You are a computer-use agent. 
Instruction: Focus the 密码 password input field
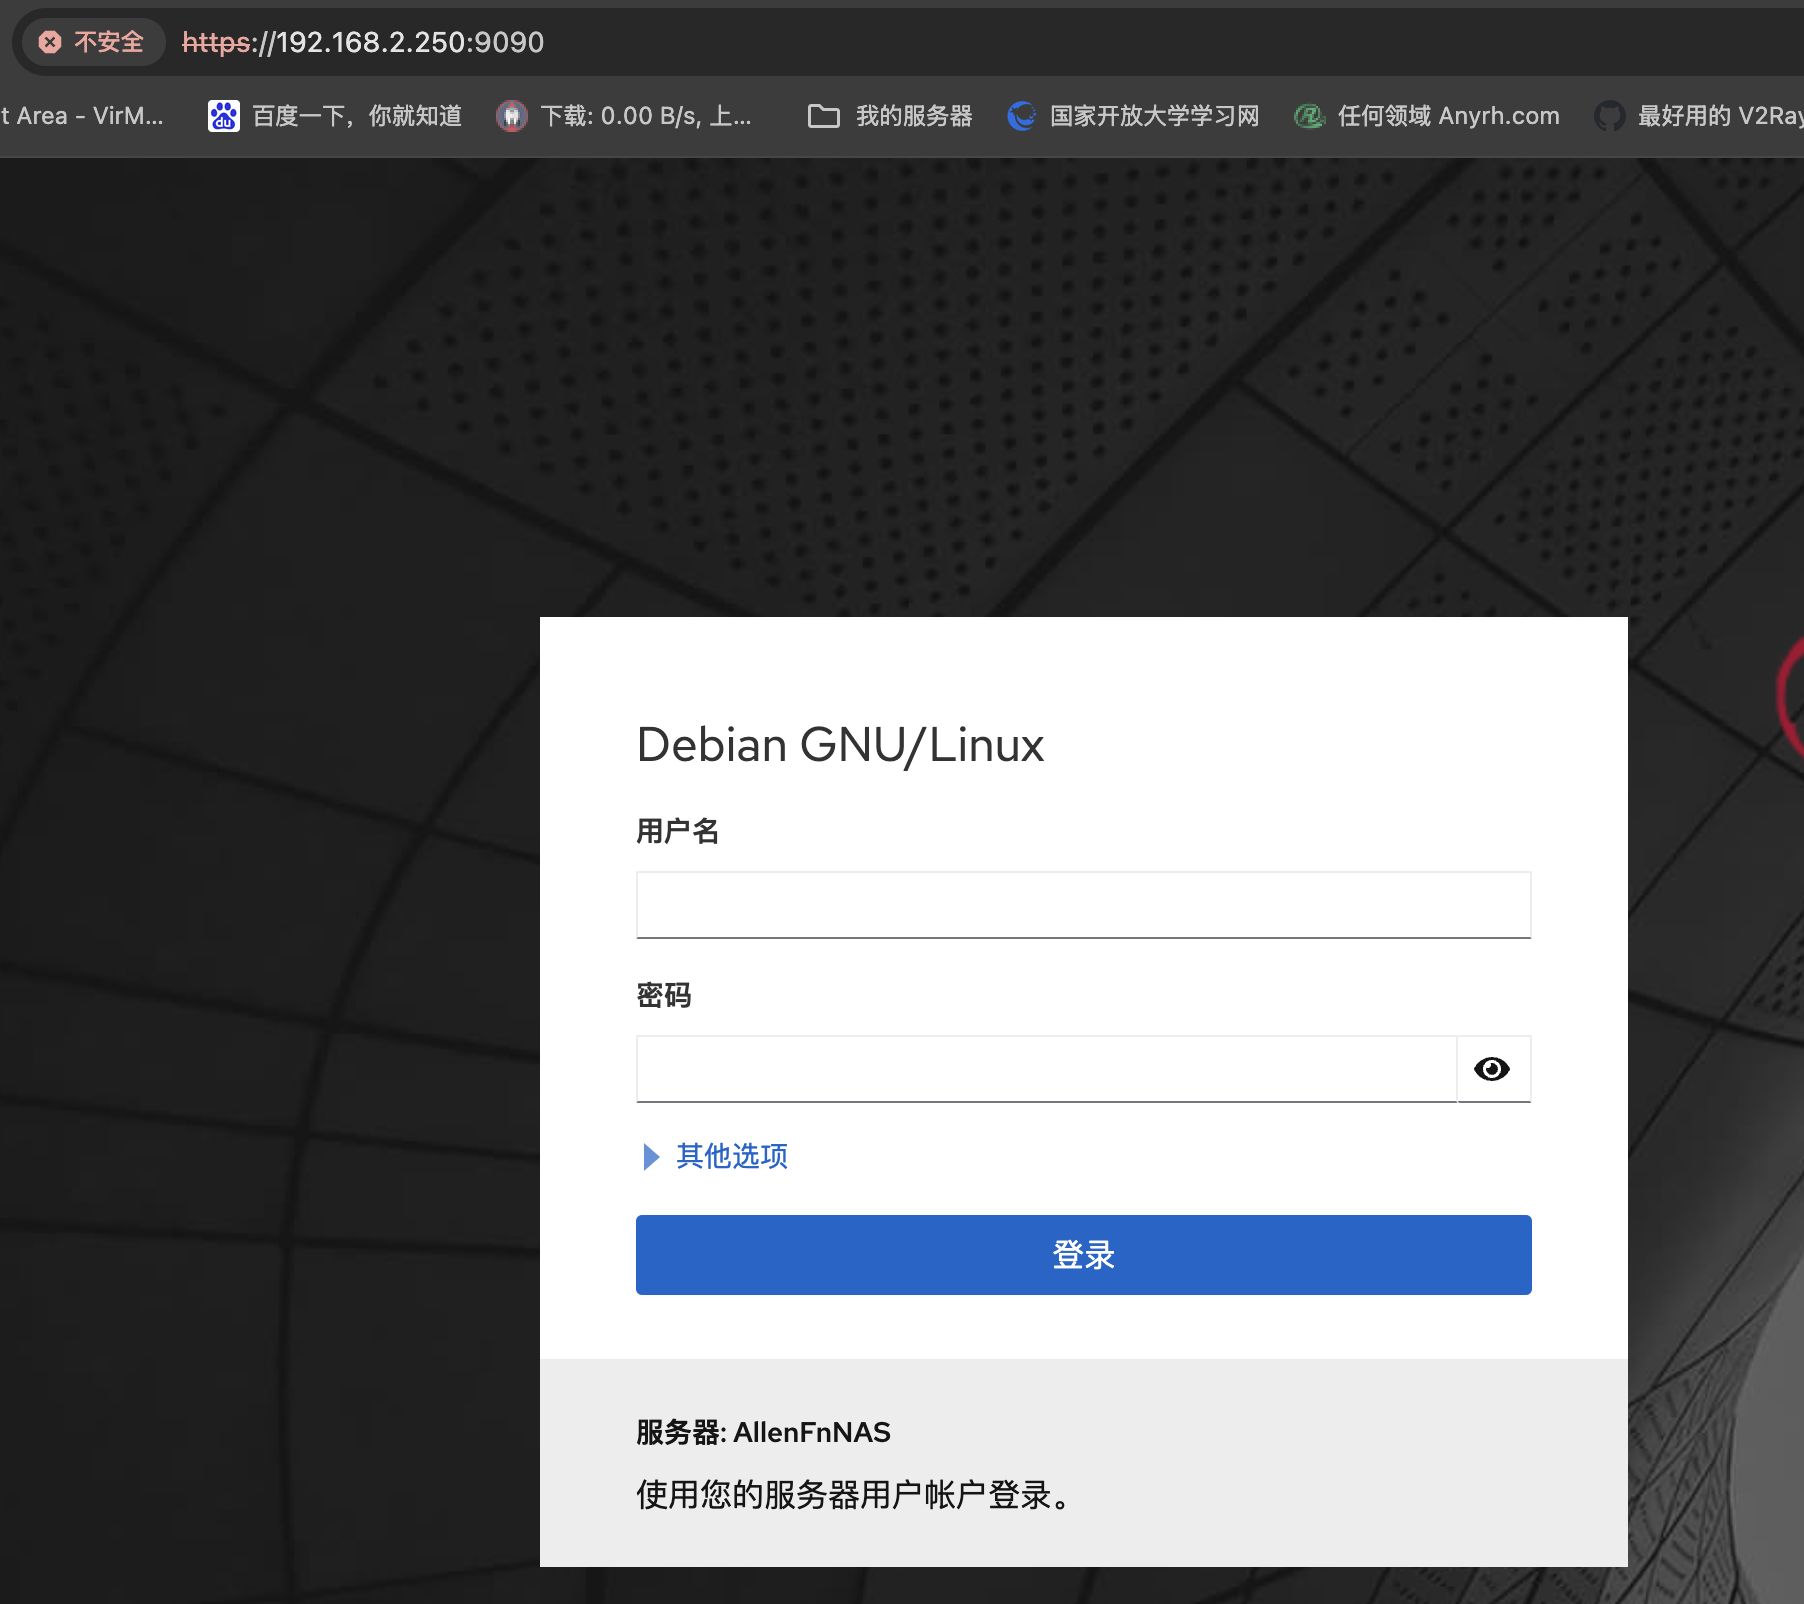tap(1046, 1069)
